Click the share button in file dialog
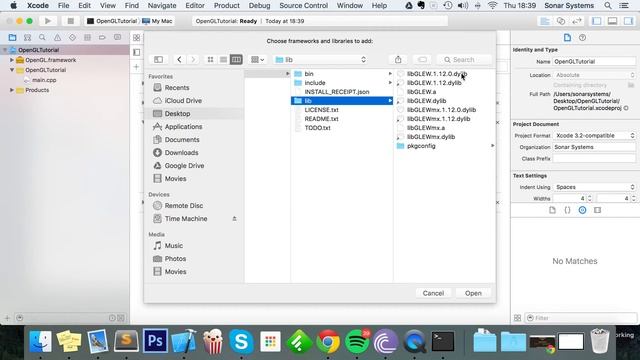The height and width of the screenshot is (360, 640). click(398, 60)
